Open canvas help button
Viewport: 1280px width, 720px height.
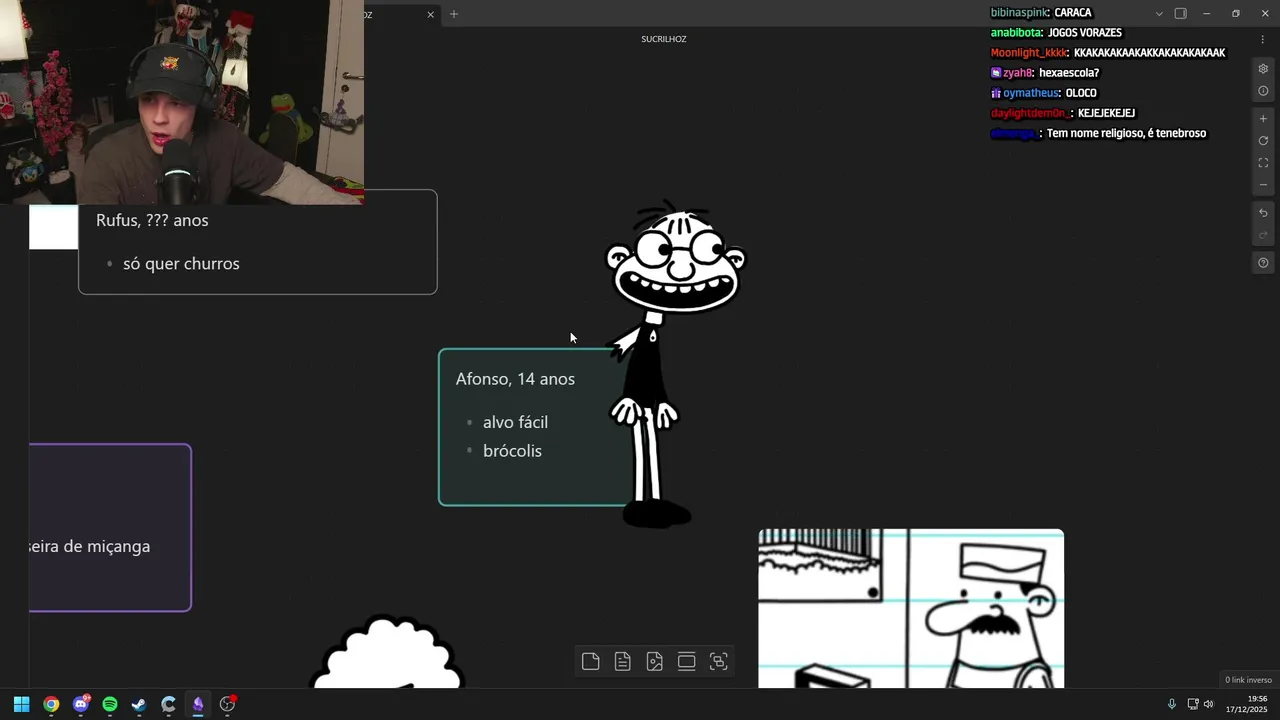pyautogui.click(x=1263, y=263)
